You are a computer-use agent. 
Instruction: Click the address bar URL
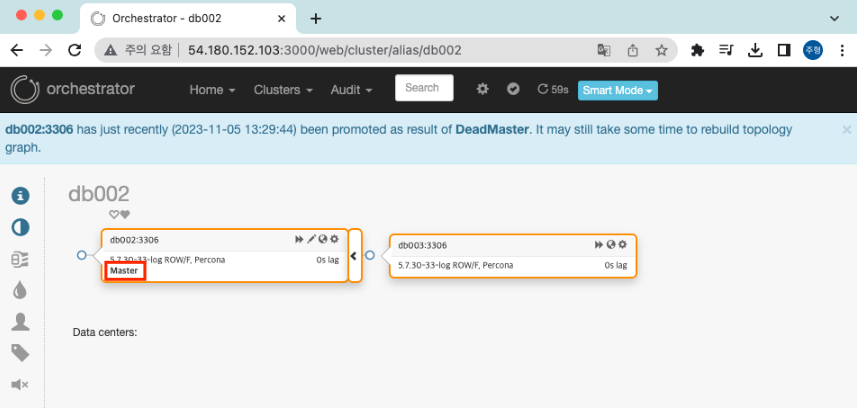click(325, 50)
